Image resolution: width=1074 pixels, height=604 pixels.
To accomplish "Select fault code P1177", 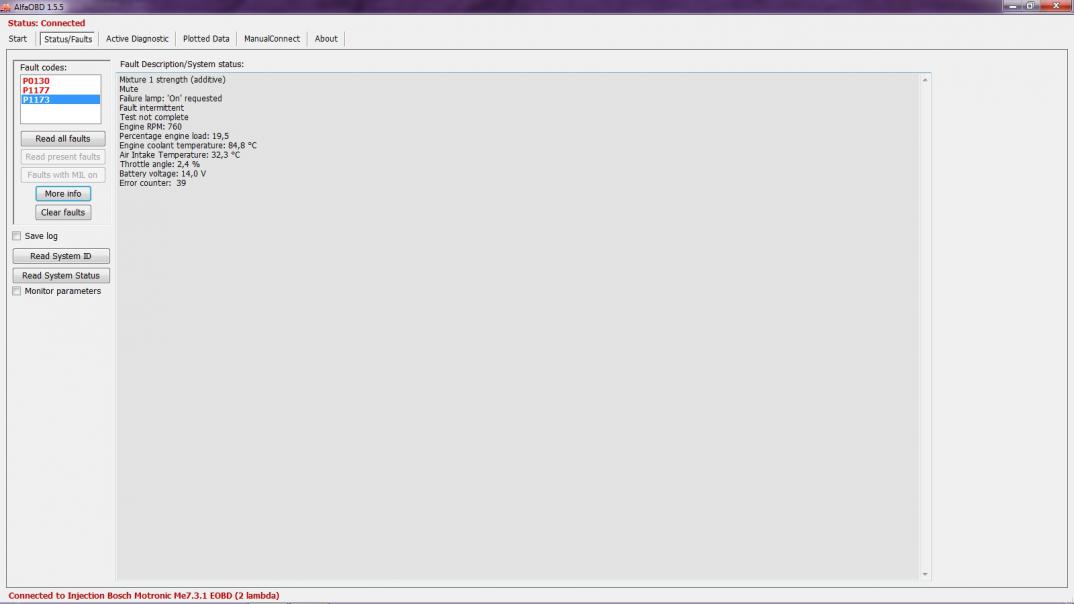I will (60, 90).
